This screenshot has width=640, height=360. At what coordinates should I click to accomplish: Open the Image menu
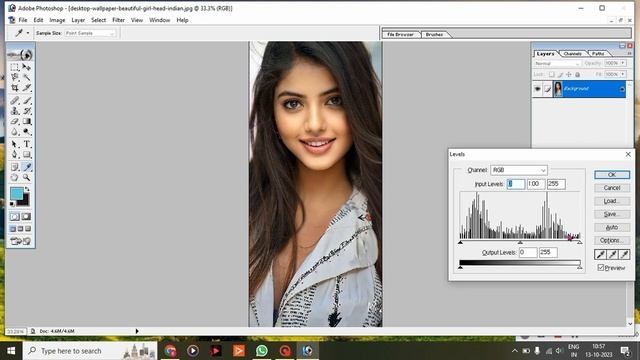(57, 20)
